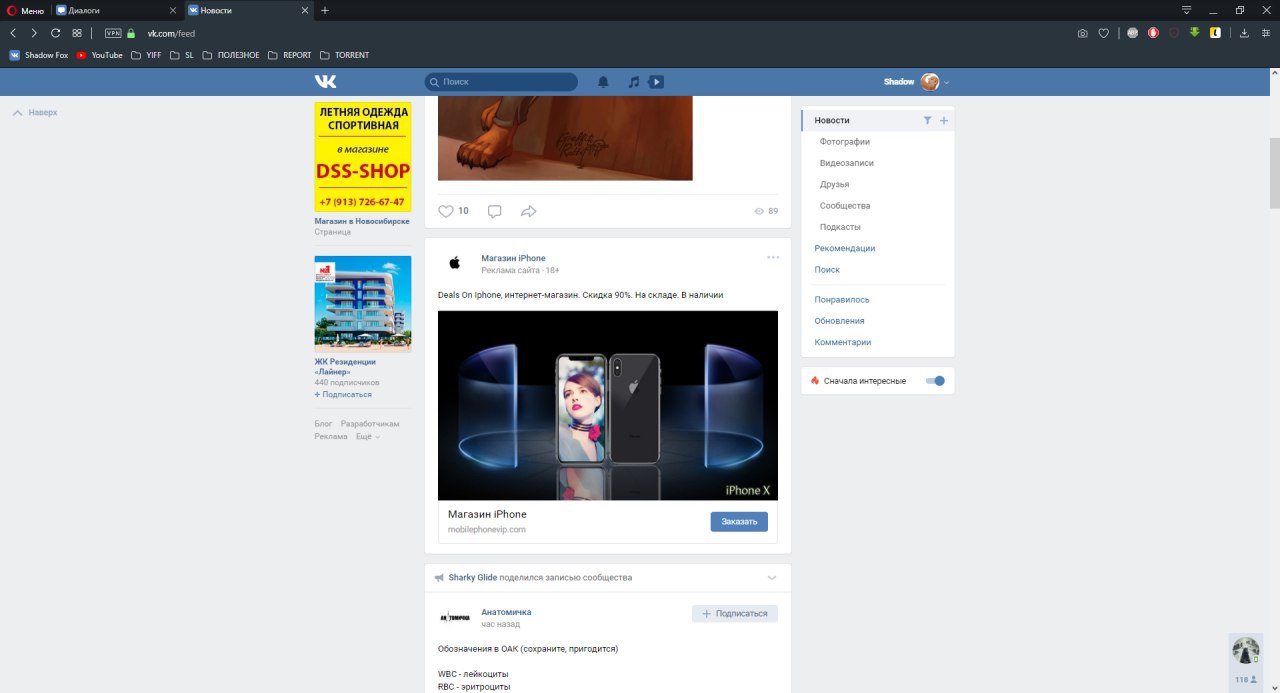Image resolution: width=1280 pixels, height=693 pixels.
Task: Select Сообщества in feed sidebar
Action: (845, 206)
